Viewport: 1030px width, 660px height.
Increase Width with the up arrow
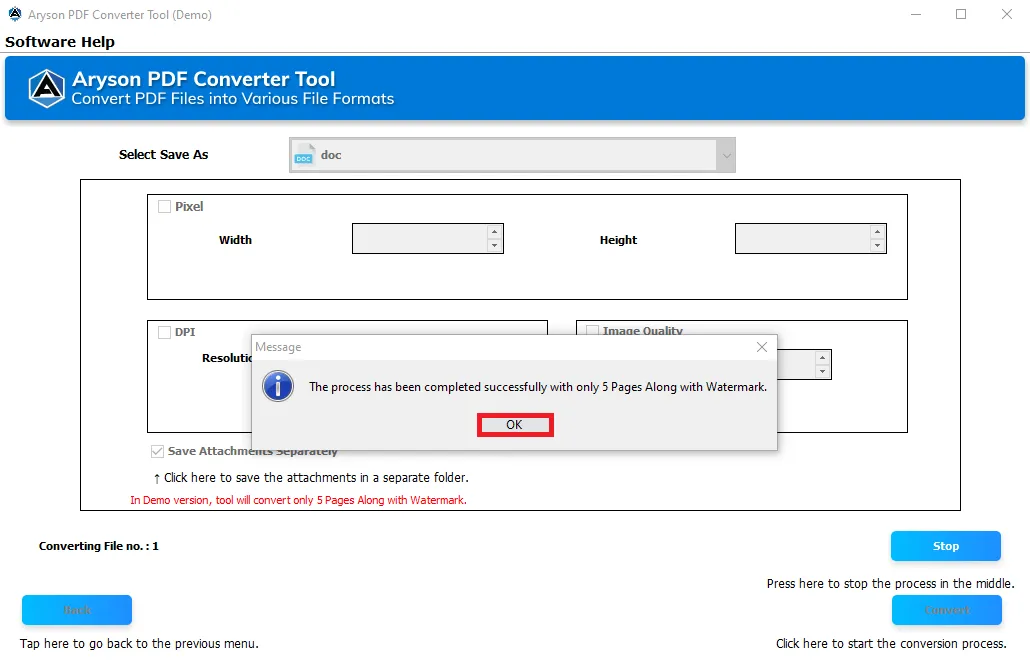495,232
